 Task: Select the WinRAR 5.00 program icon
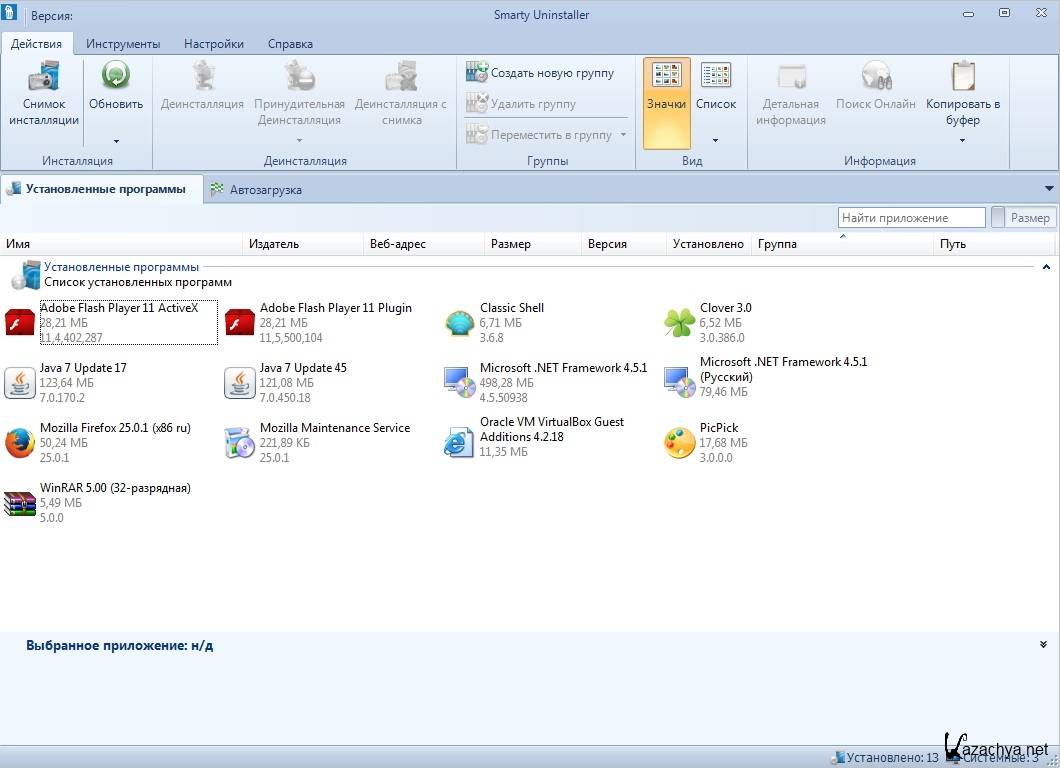(x=20, y=503)
